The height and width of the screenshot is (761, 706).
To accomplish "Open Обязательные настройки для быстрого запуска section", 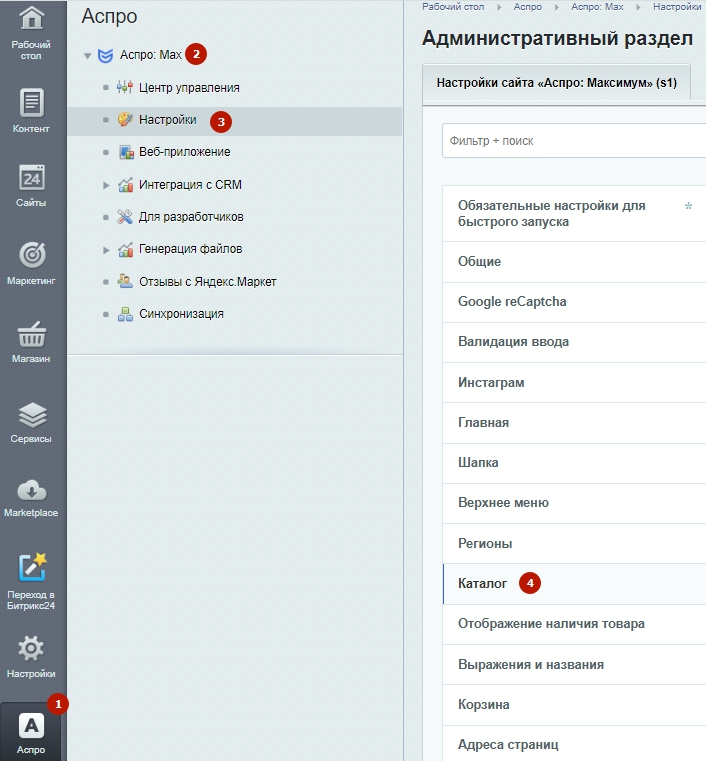I will click(574, 214).
